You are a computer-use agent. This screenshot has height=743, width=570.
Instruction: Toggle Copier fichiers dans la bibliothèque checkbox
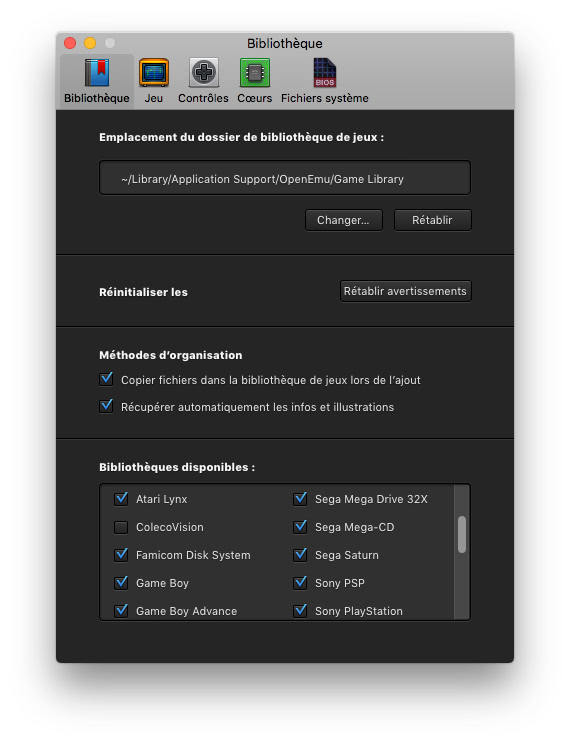[x=107, y=379]
